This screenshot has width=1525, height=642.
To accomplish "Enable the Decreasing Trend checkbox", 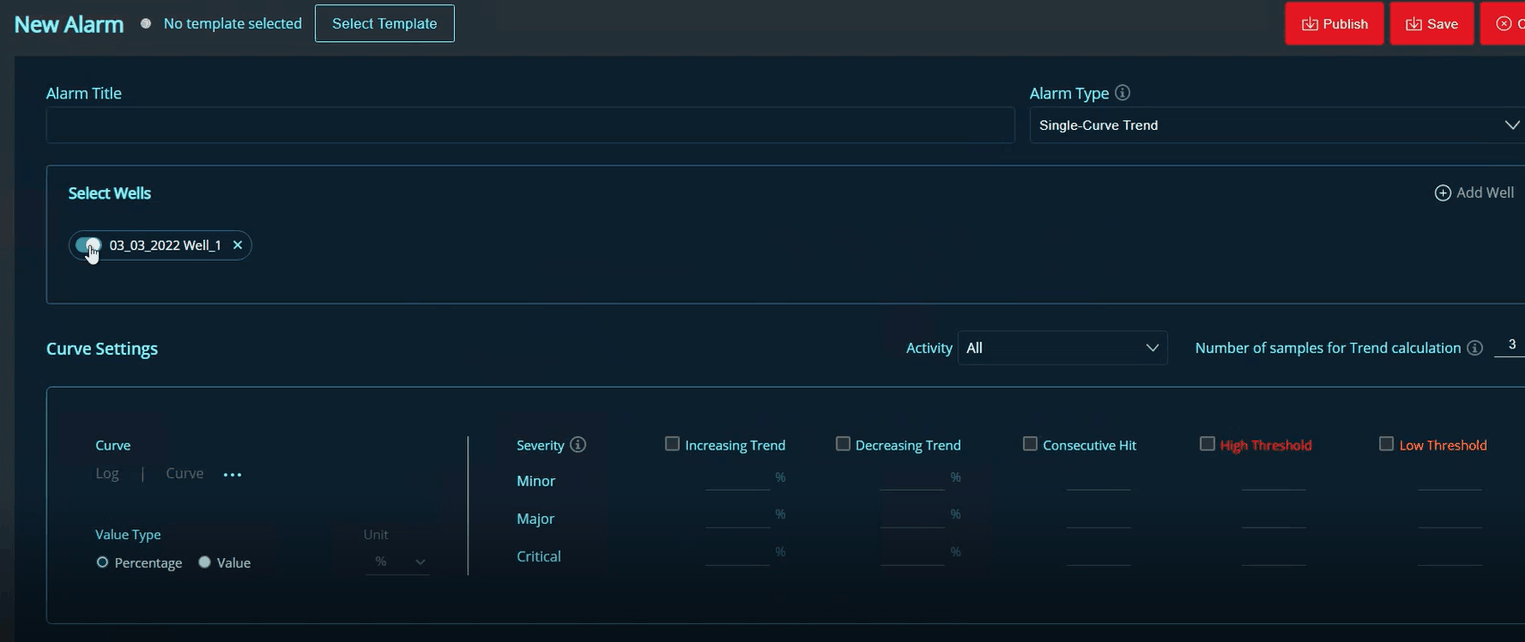I will tap(843, 444).
